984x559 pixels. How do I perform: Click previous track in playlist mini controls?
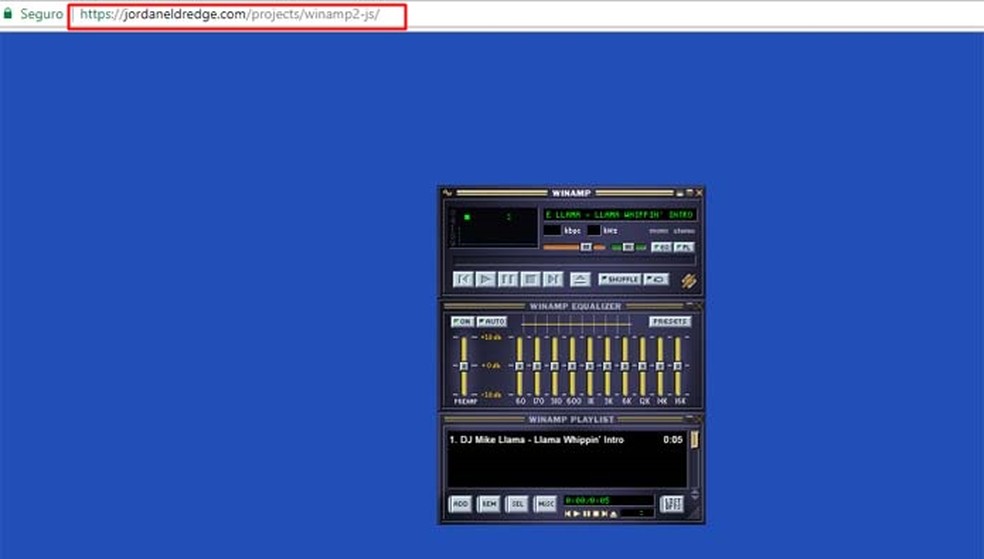568,514
